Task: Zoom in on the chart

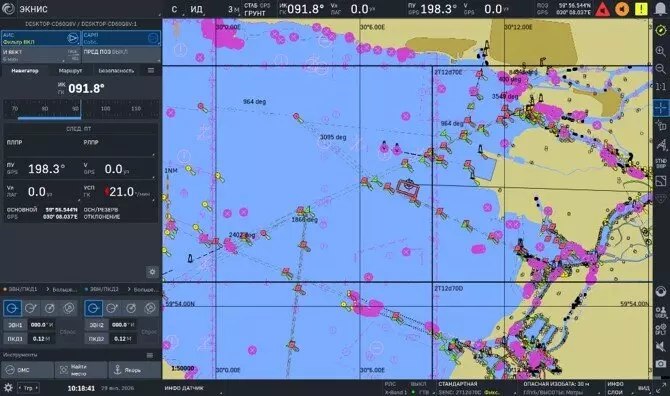Action: pyautogui.click(x=661, y=51)
